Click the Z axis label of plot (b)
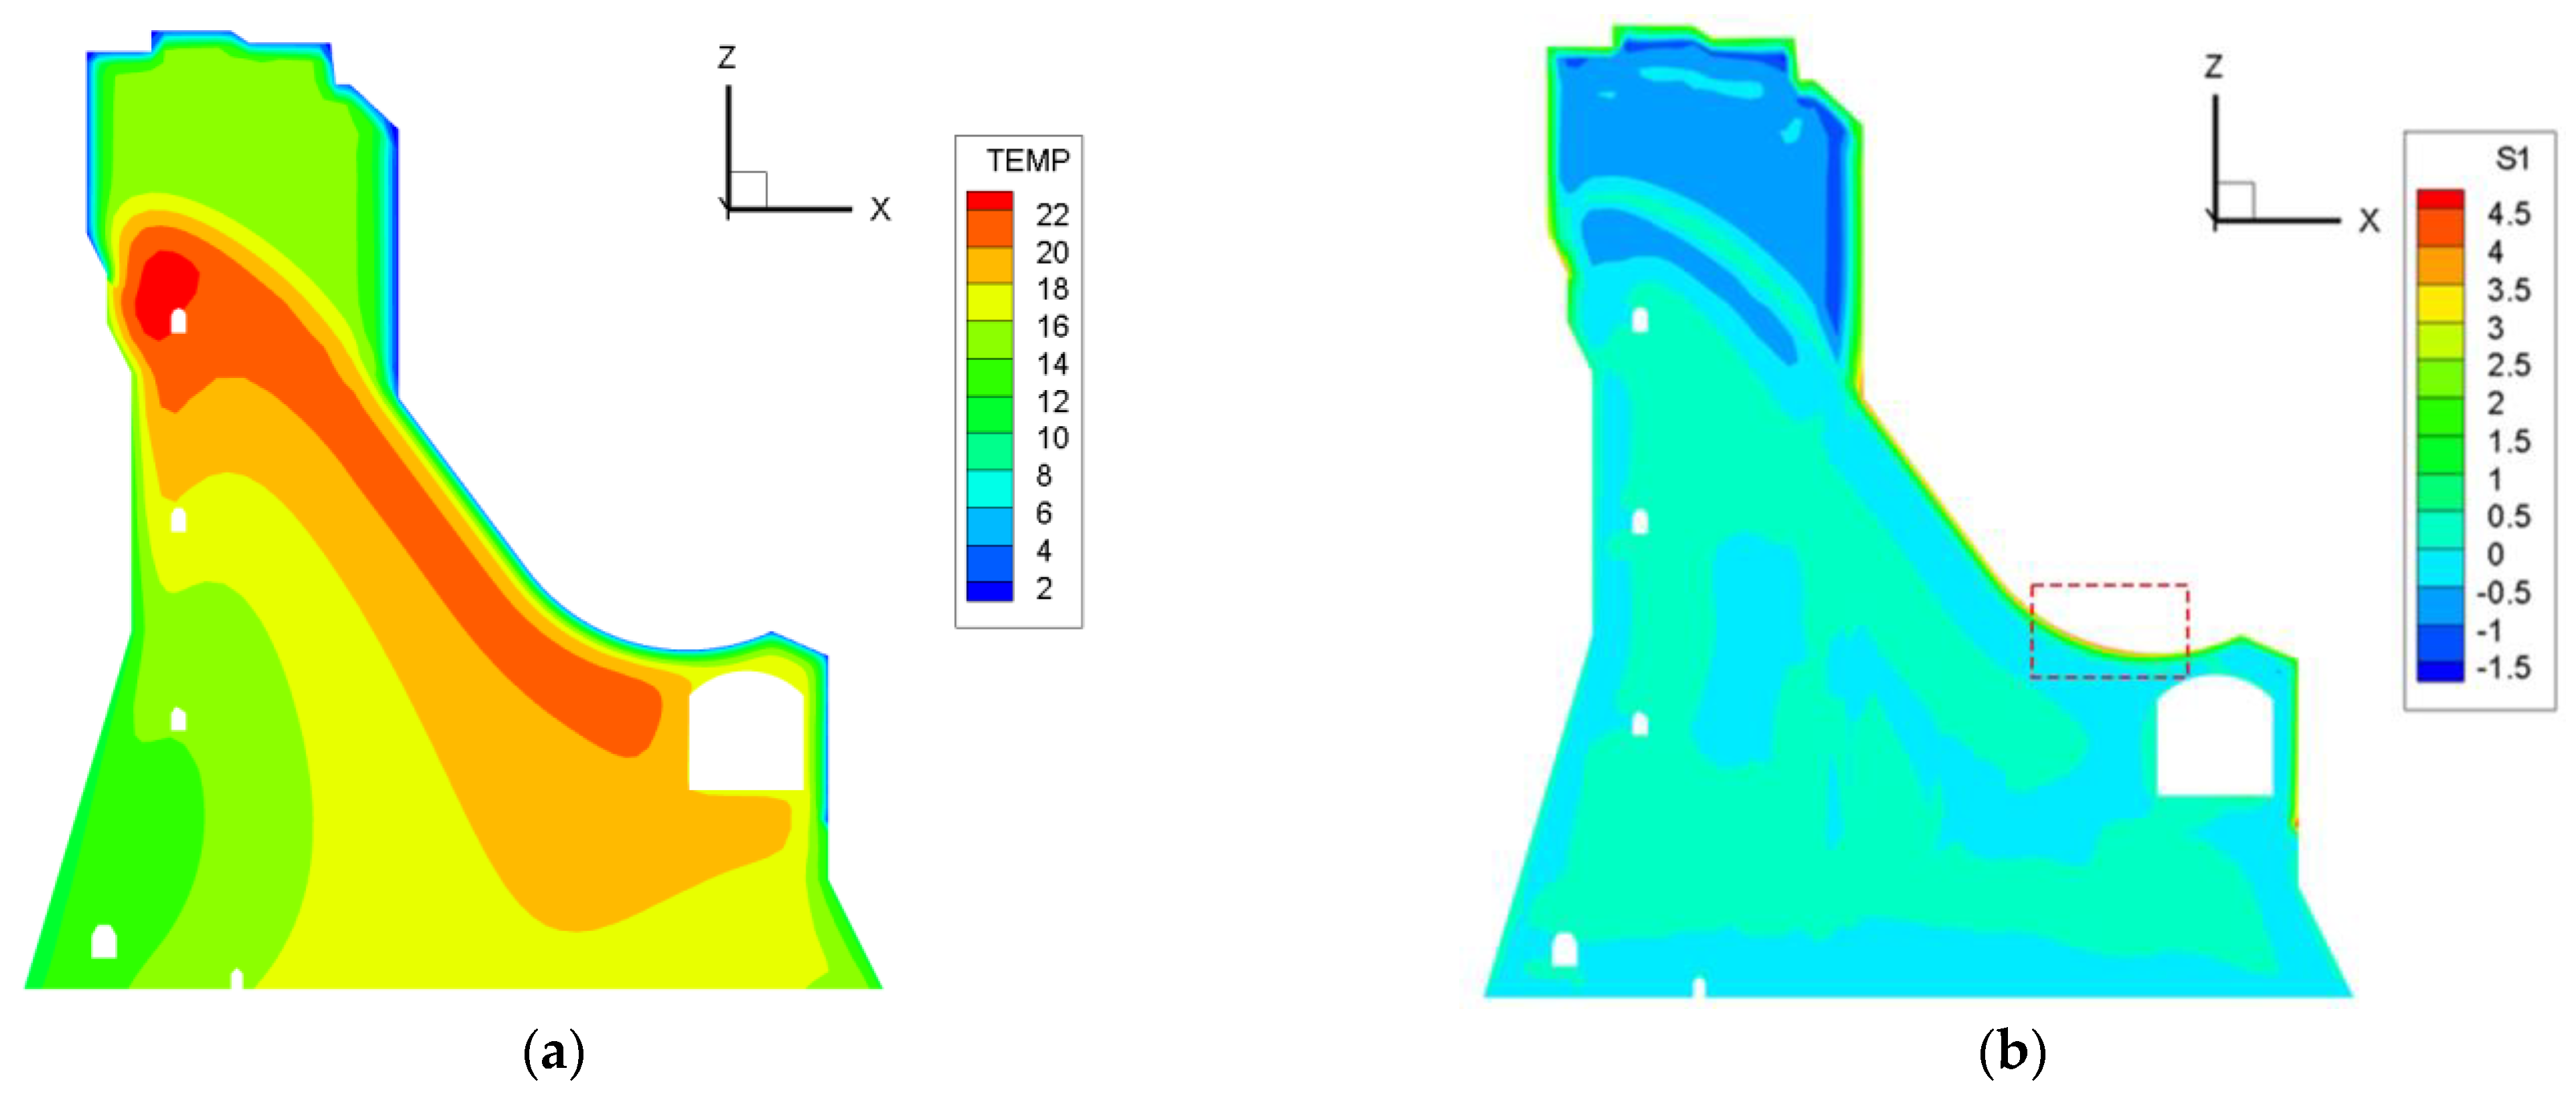This screenshot has height=1100, width=2576. pos(2214,67)
